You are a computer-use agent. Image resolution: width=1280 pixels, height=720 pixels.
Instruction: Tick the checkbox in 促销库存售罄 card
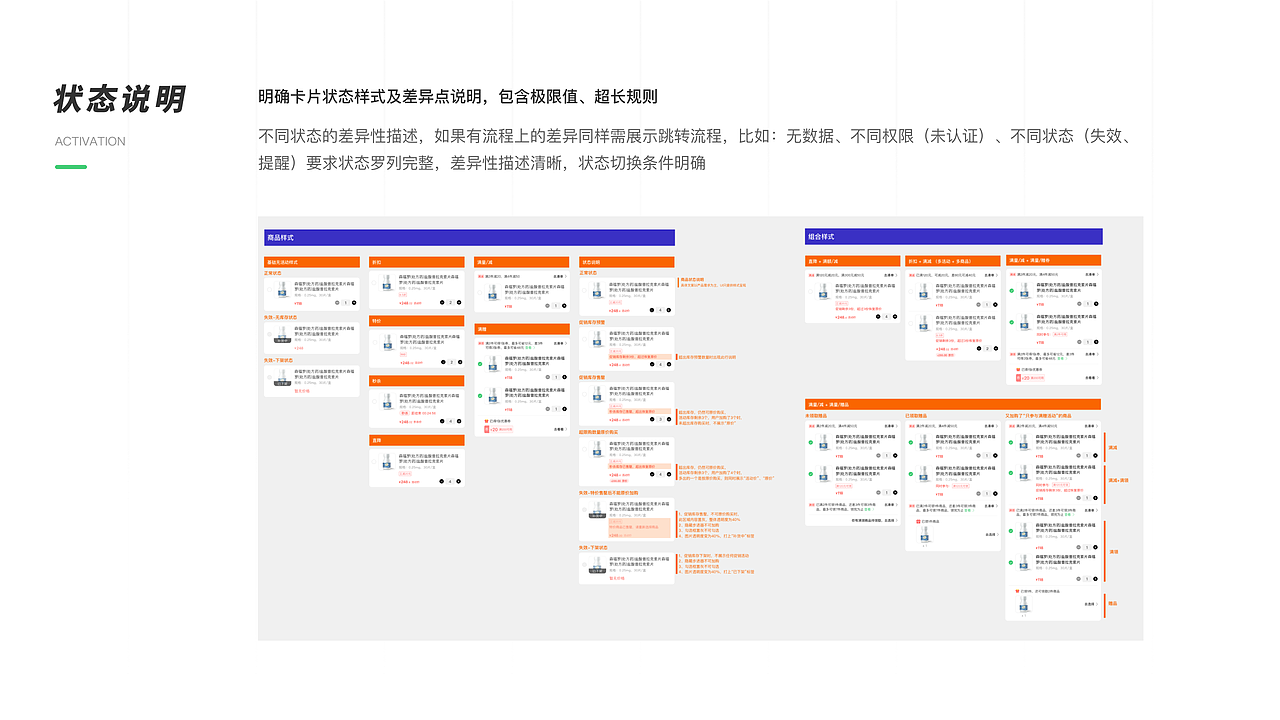584,394
